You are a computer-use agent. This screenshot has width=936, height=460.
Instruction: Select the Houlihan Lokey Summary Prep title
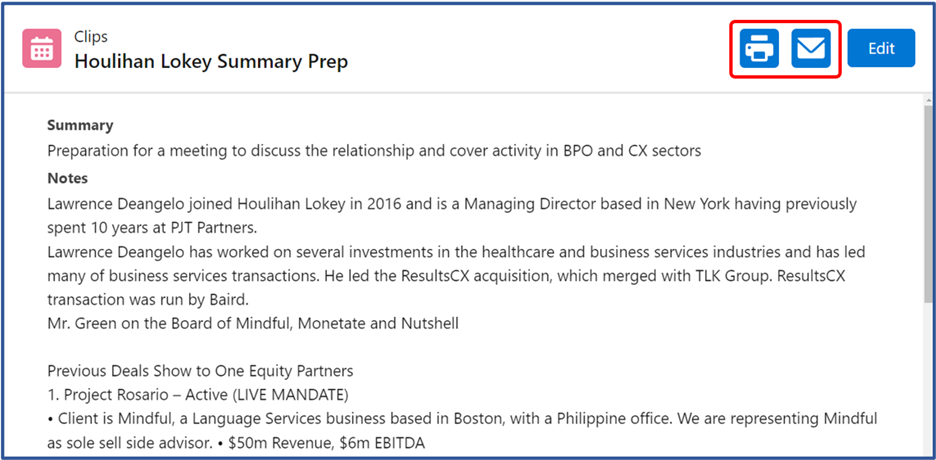pos(211,61)
